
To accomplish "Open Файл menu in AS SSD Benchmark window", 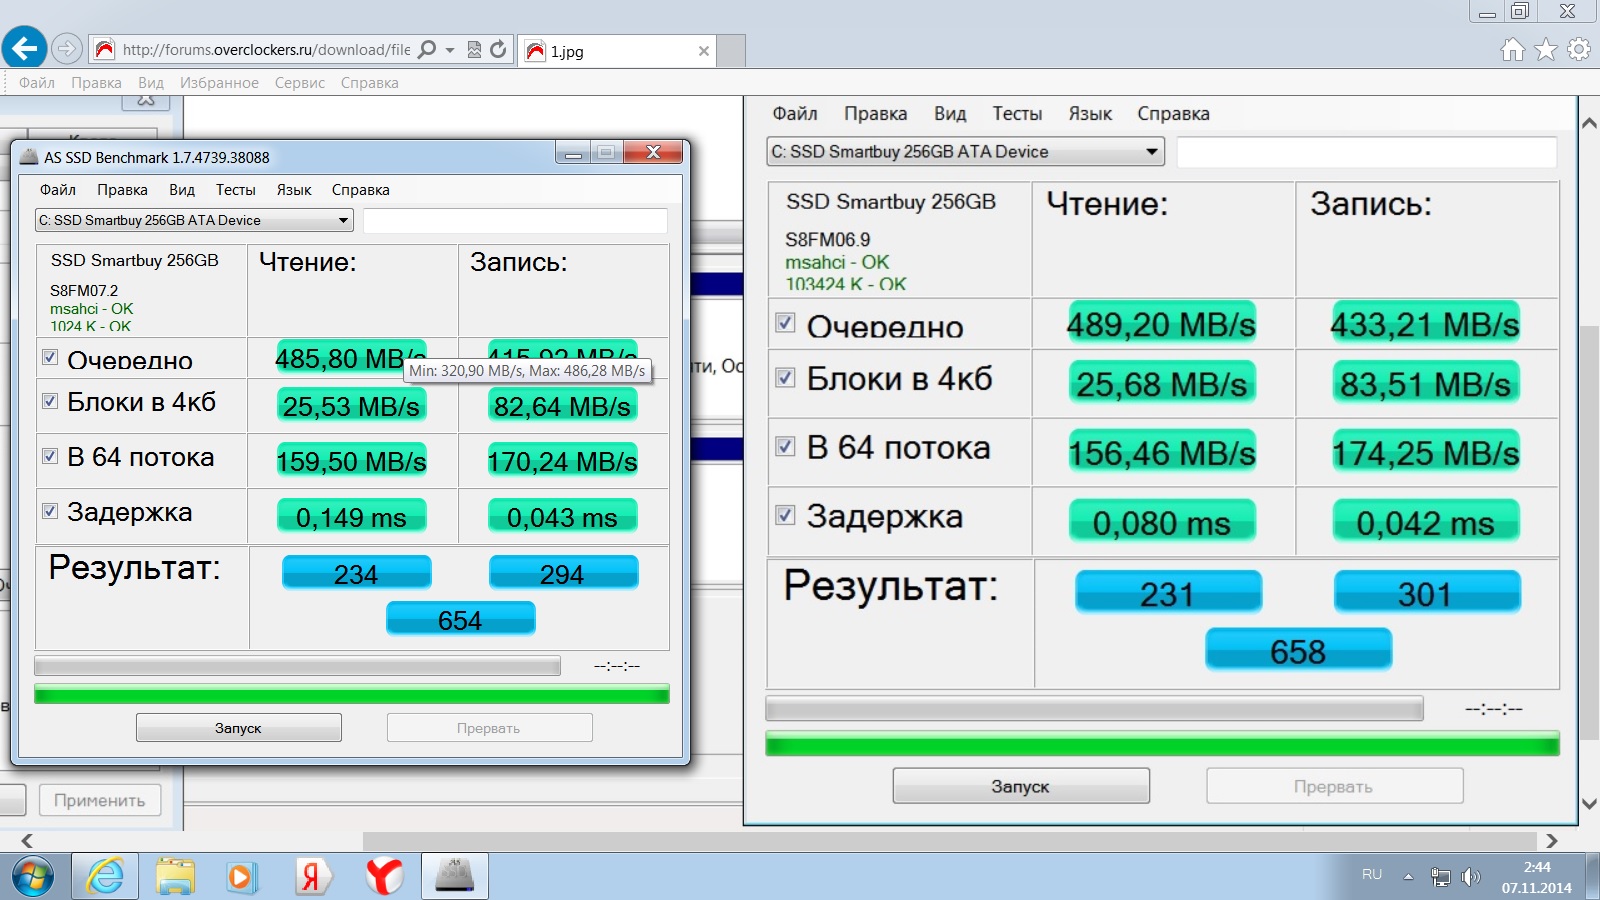I will pos(58,190).
